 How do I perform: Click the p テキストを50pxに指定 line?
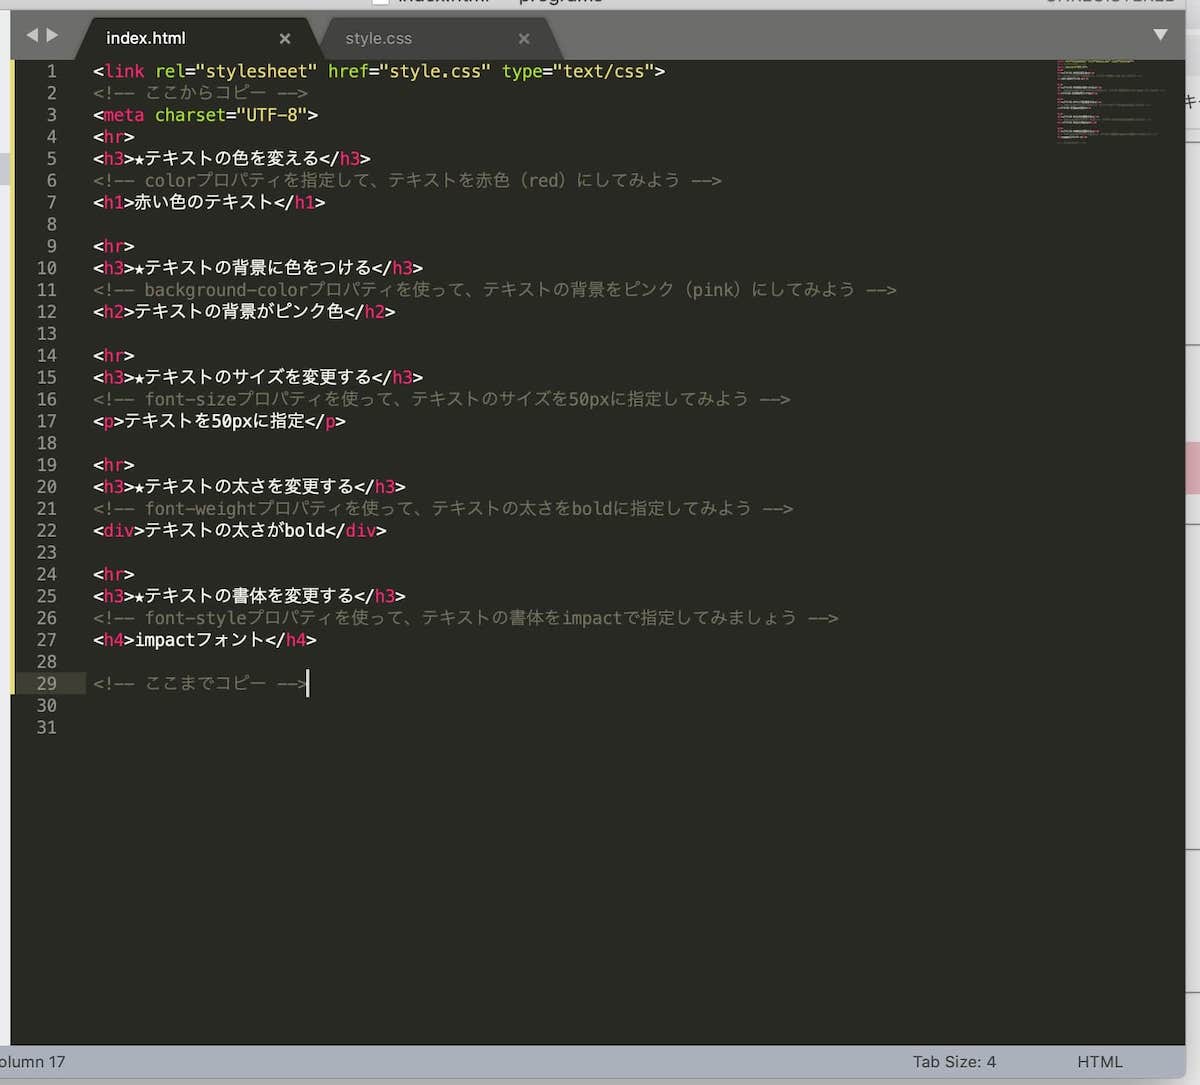[x=219, y=421]
